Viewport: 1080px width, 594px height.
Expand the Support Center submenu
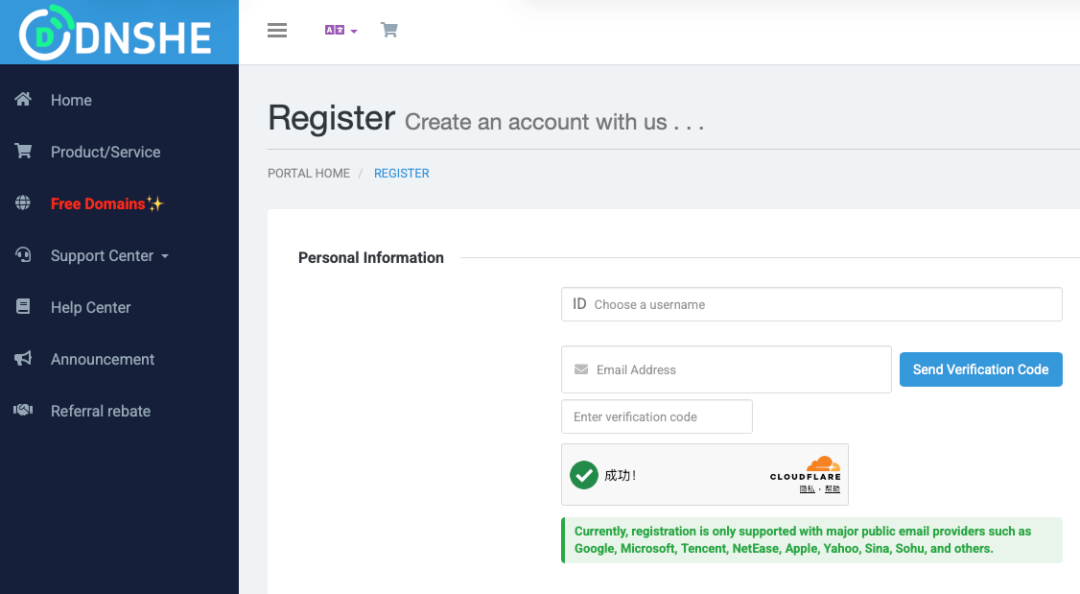tap(110, 256)
